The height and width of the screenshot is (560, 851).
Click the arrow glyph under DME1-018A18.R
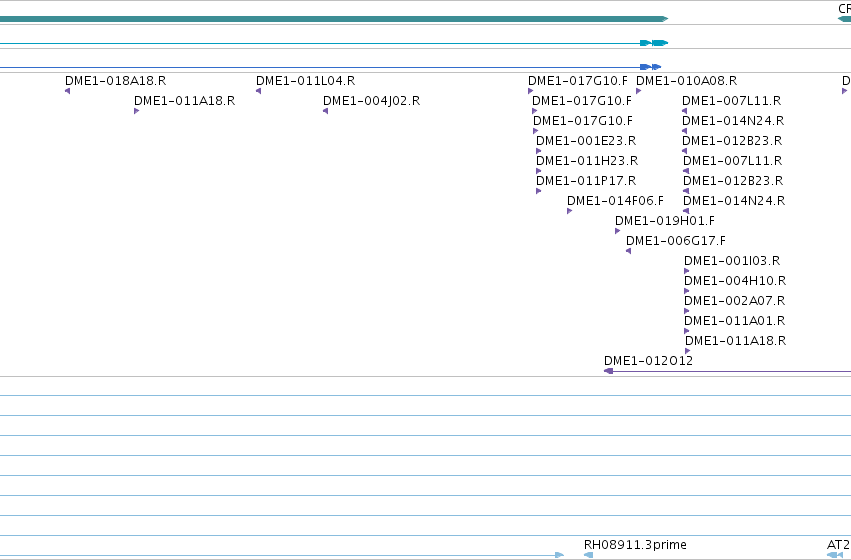pos(67,91)
